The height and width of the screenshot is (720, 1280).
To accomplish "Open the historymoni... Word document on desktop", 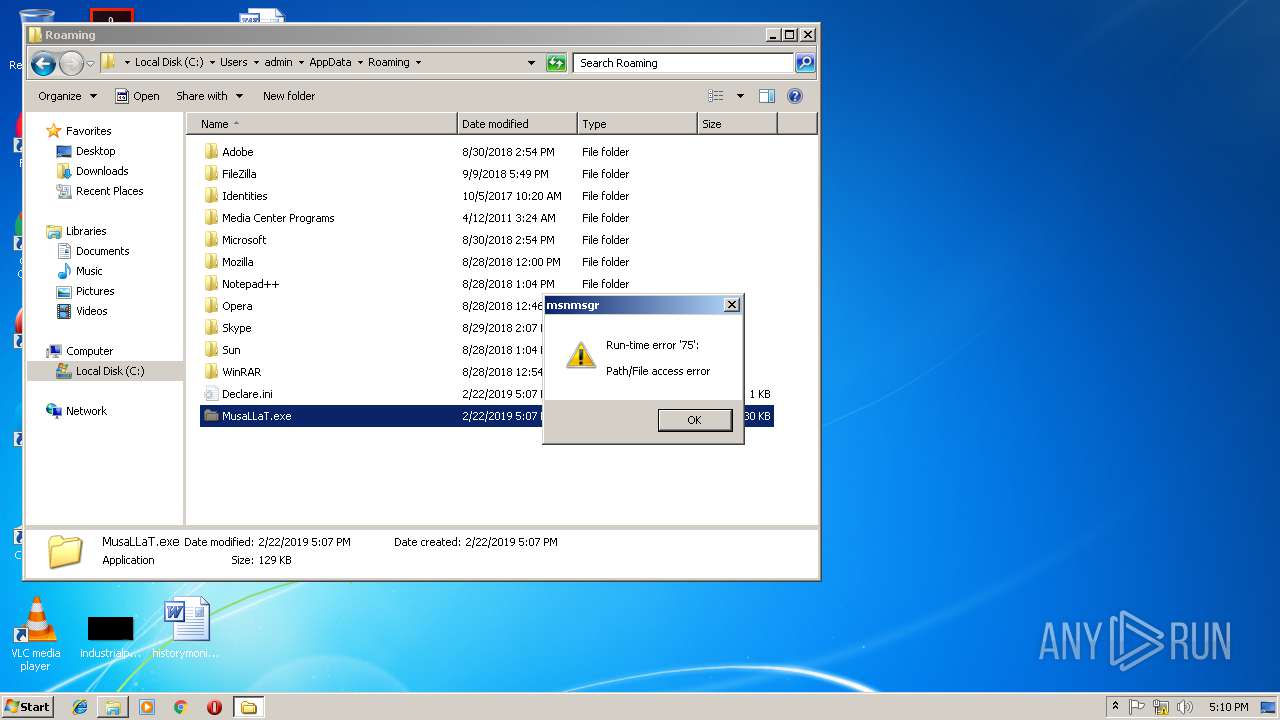I will (186, 629).
